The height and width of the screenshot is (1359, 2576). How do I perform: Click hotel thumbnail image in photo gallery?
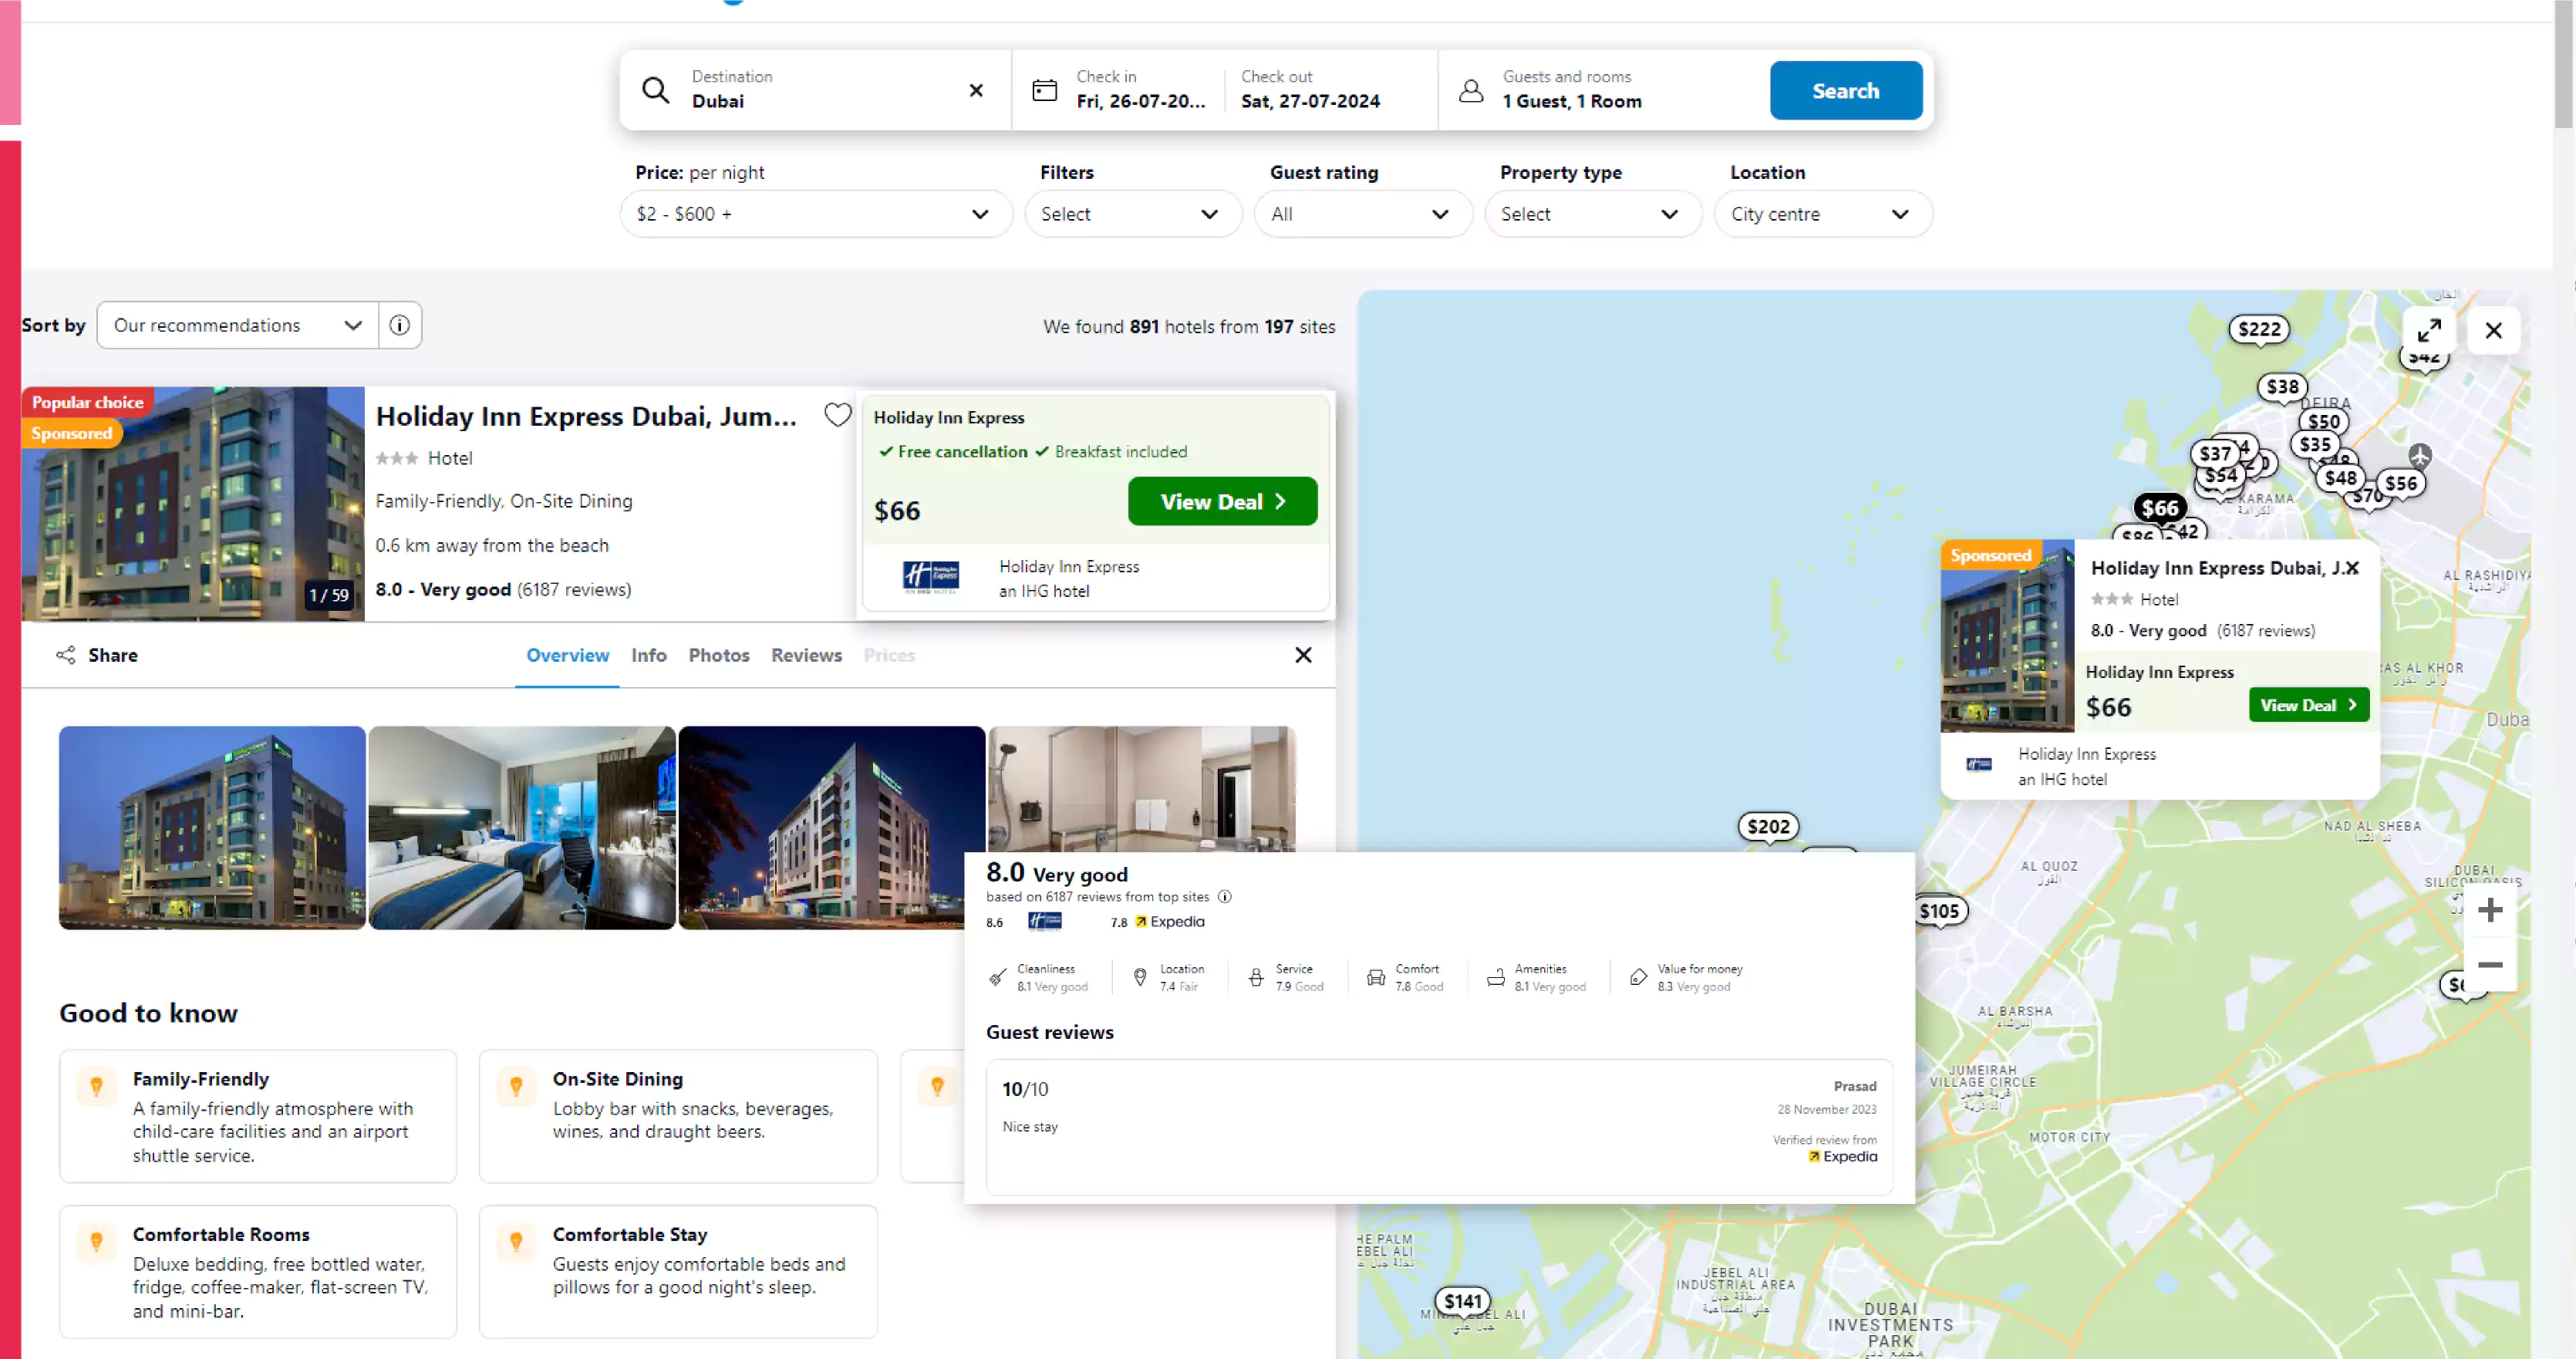pos(210,826)
